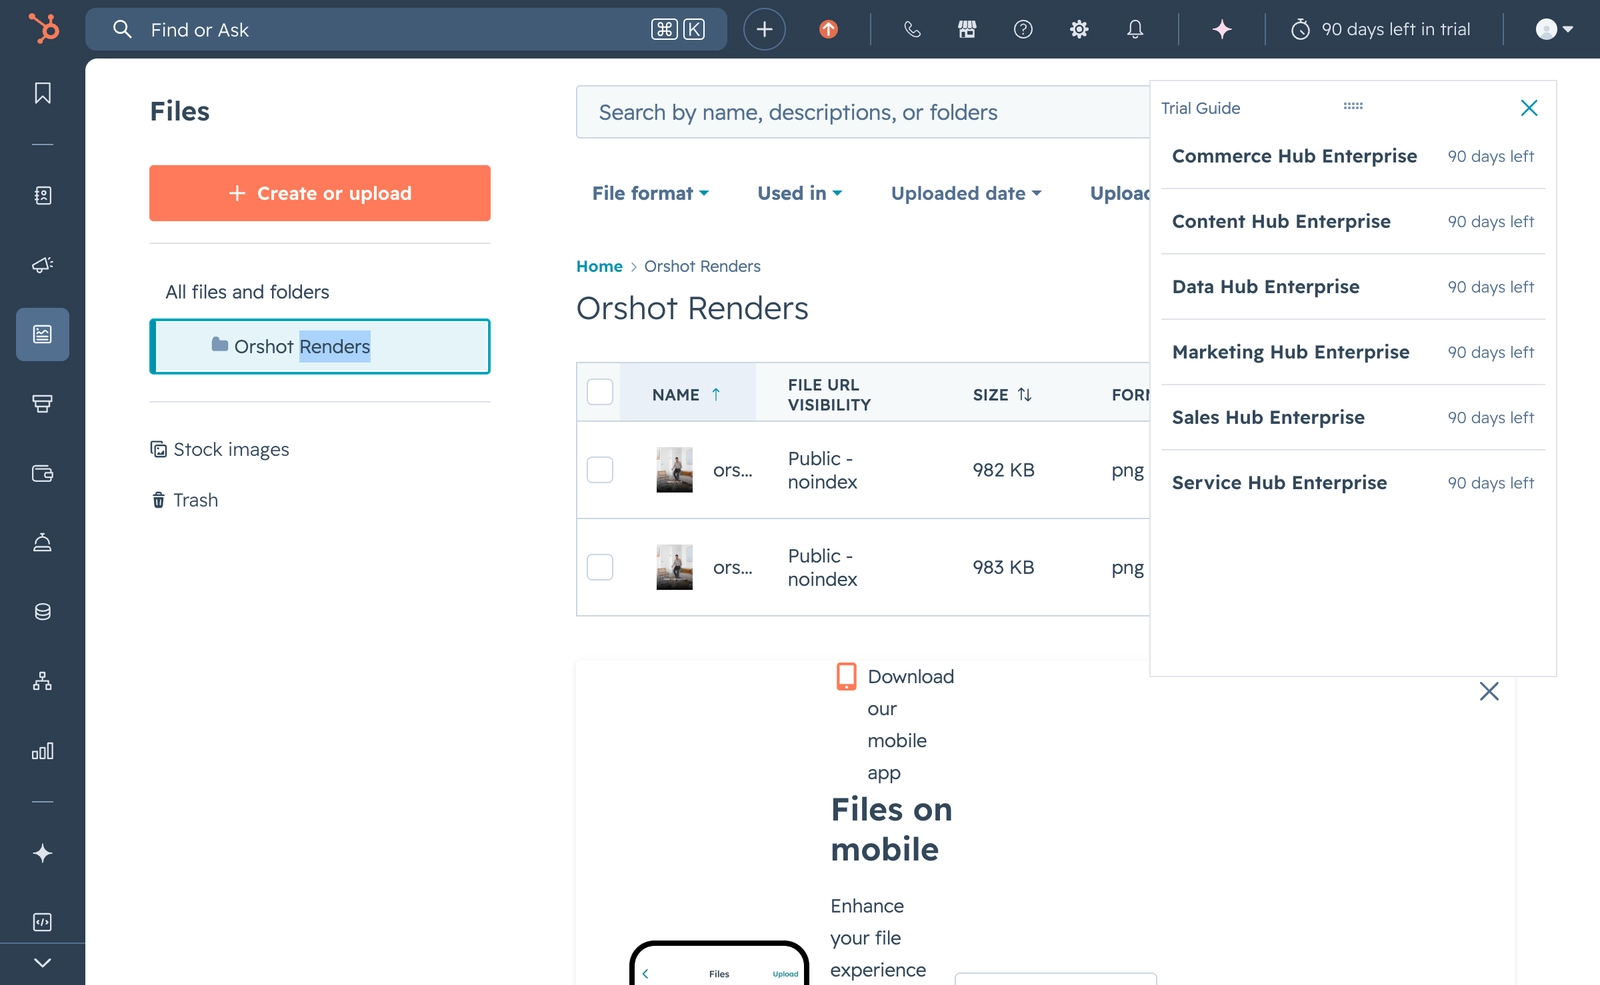
Task: Open Stock images
Action: click(x=220, y=449)
